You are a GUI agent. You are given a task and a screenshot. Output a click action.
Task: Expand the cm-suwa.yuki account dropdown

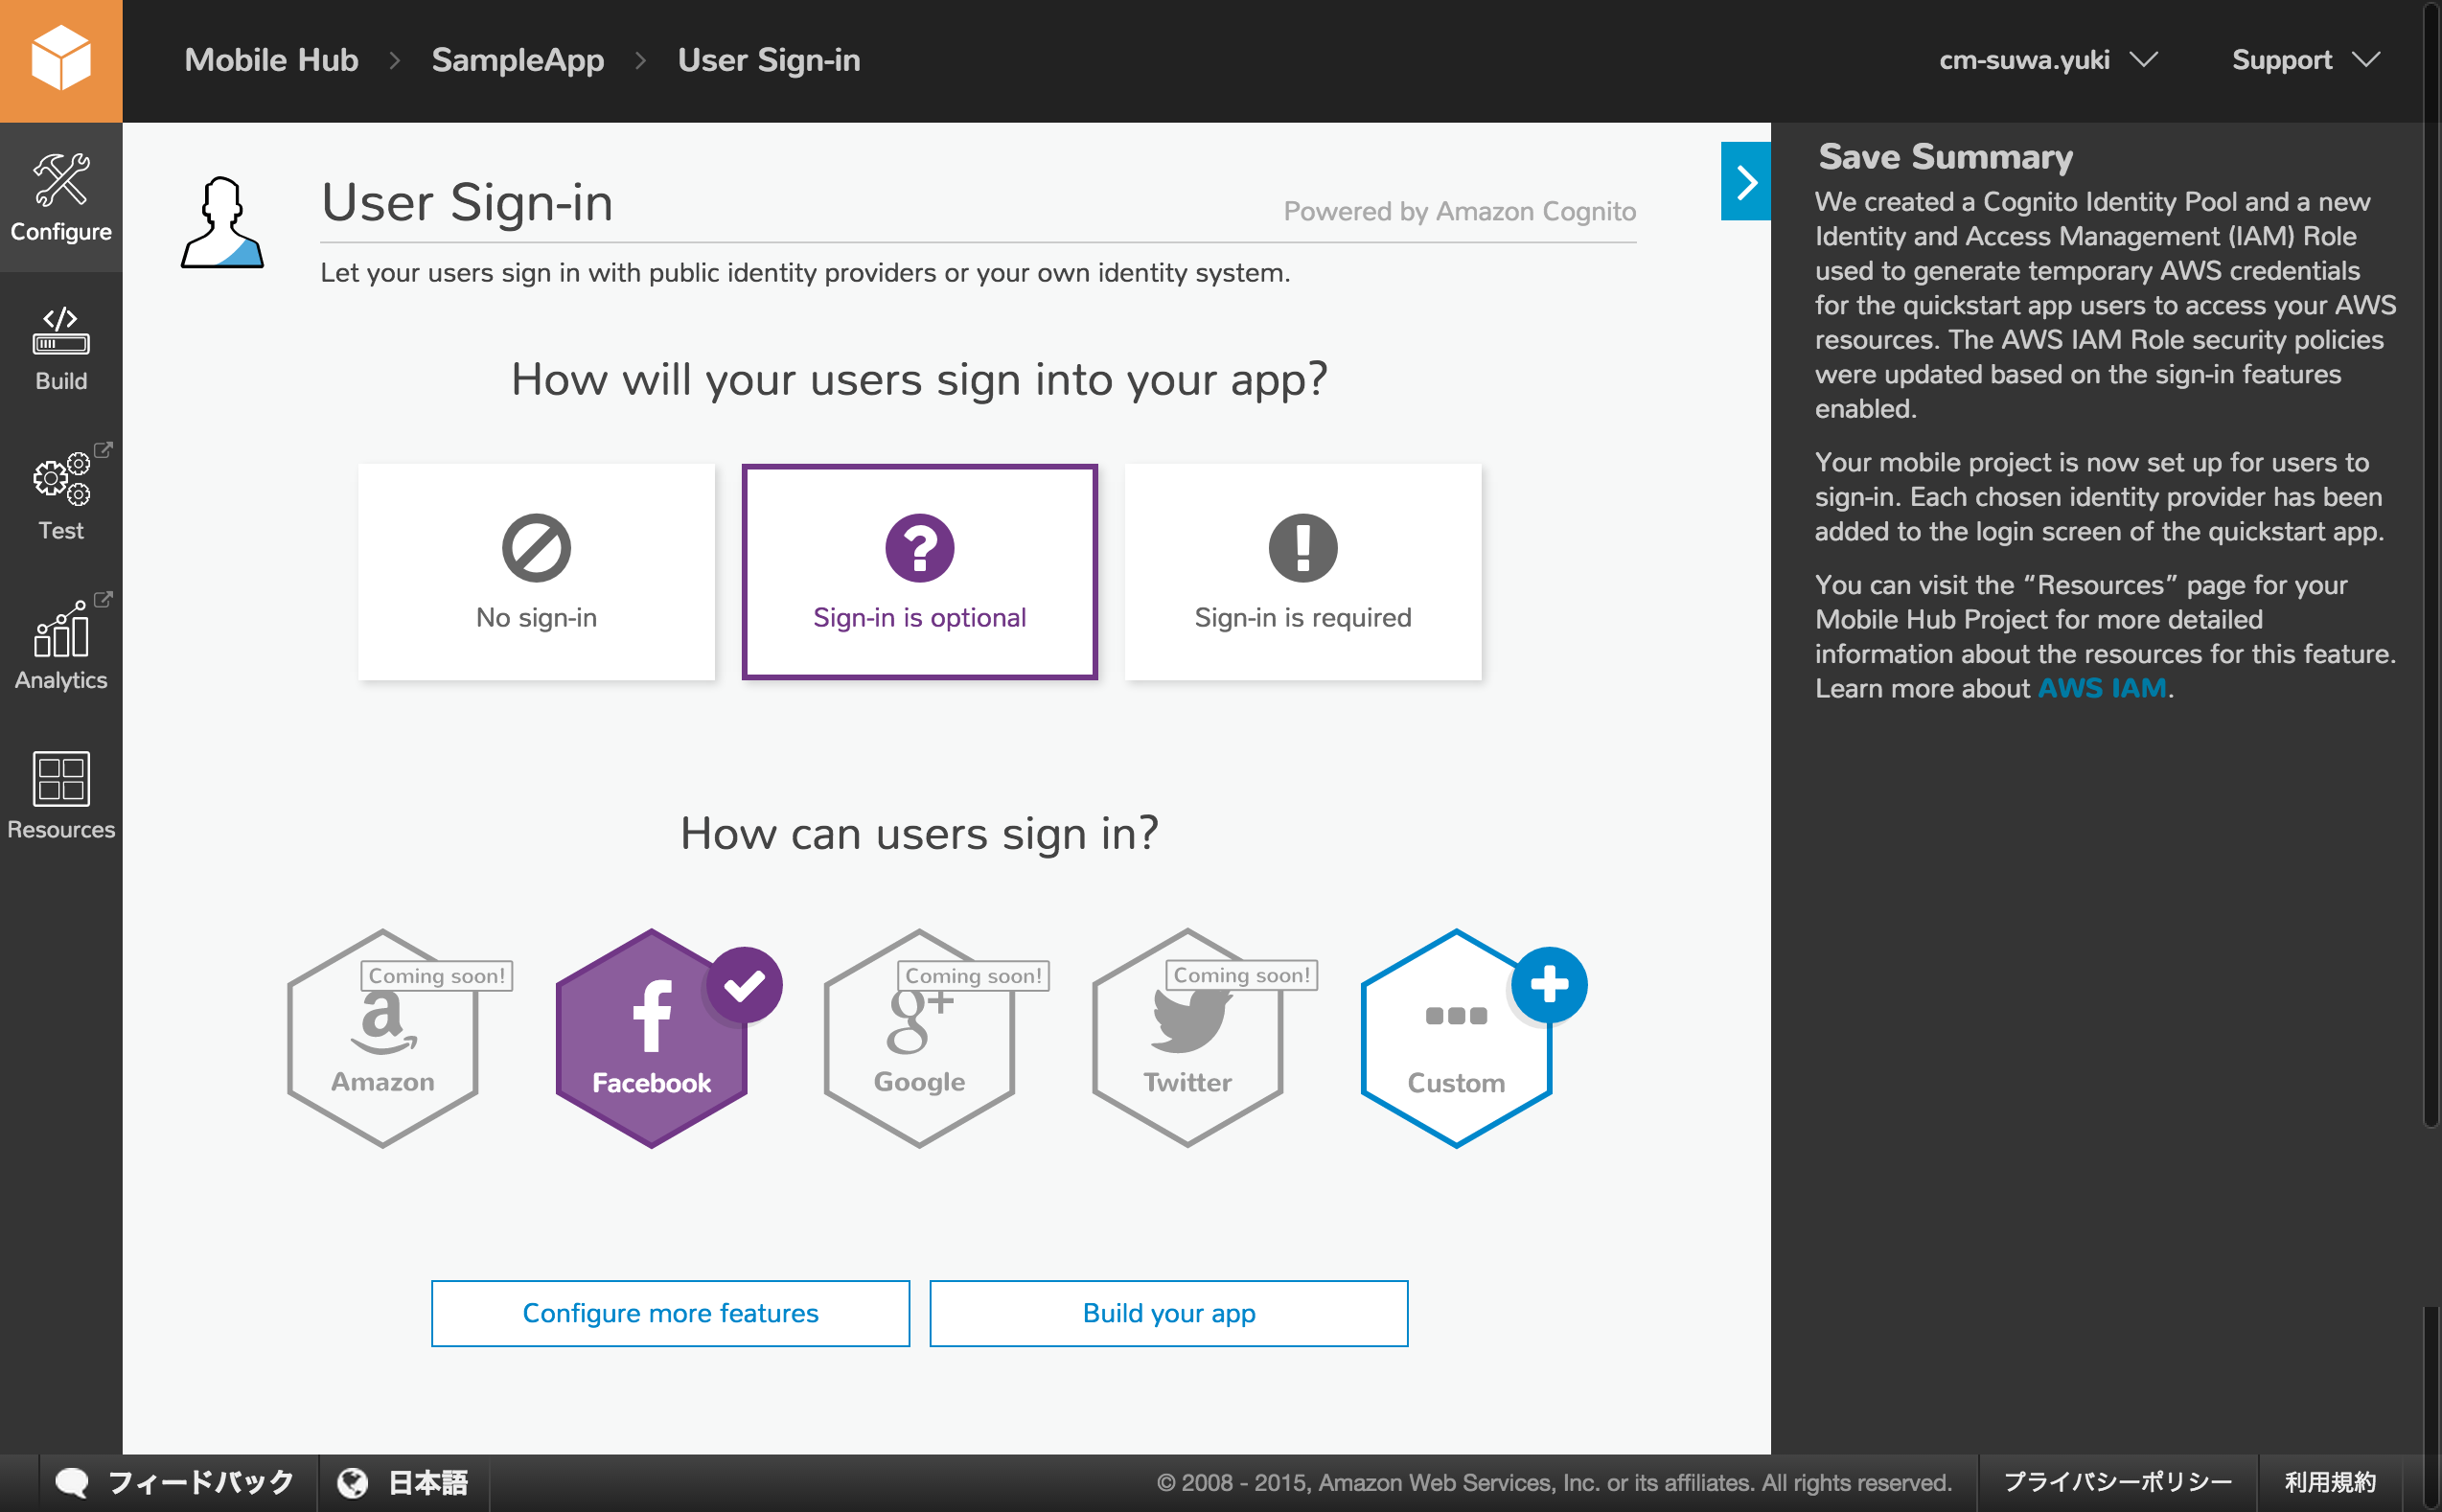(2048, 60)
